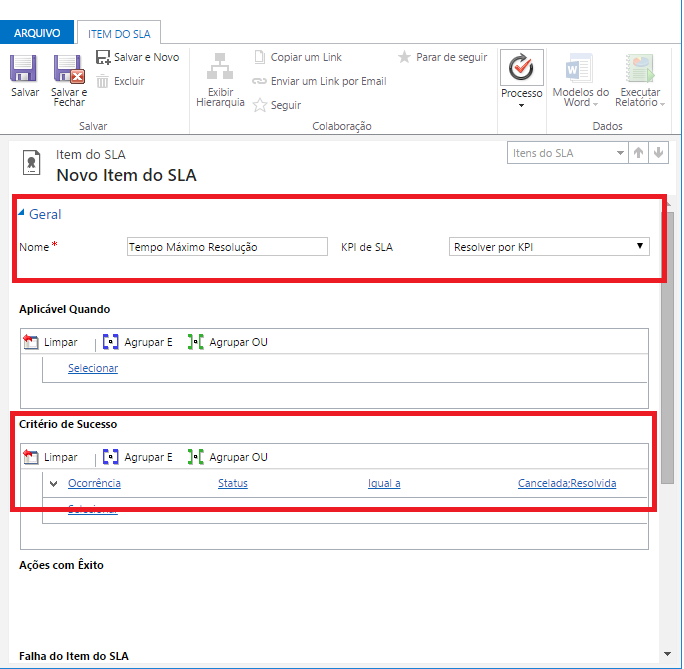Click the Excluir trash icon

103,81
